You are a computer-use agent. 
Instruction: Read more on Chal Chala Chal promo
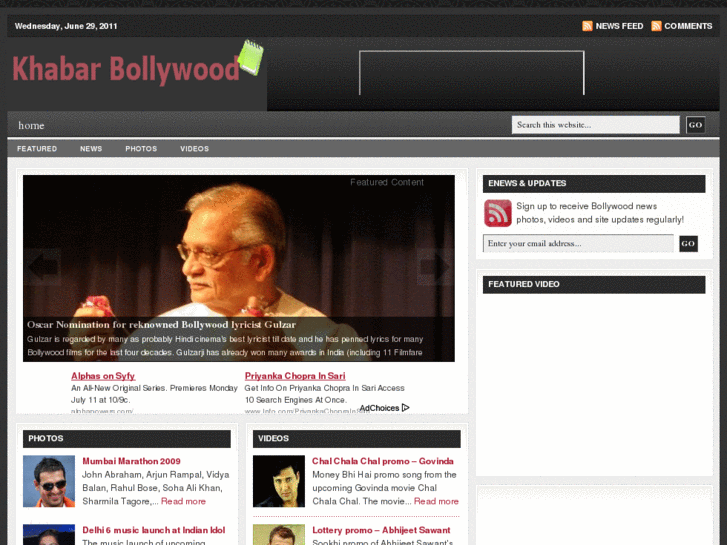point(436,501)
